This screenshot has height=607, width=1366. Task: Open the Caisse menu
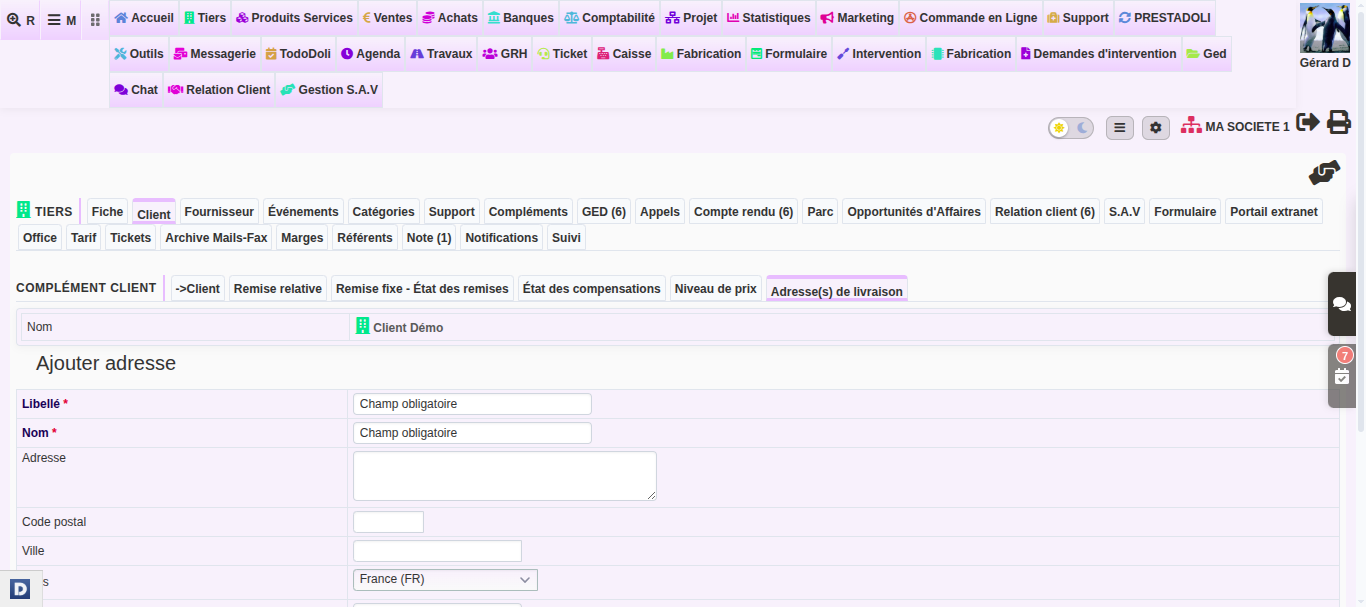pos(624,54)
